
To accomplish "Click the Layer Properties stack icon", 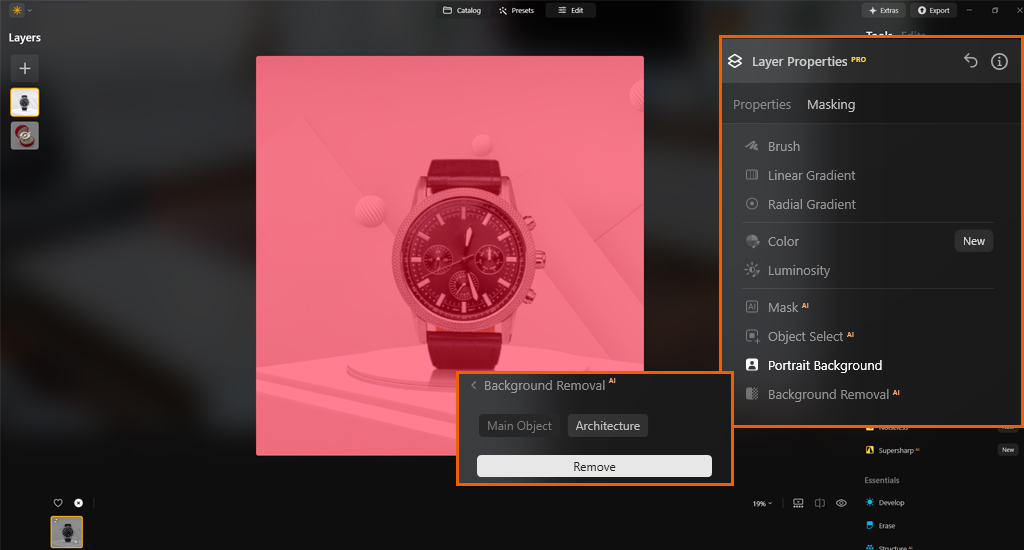I will tap(735, 61).
